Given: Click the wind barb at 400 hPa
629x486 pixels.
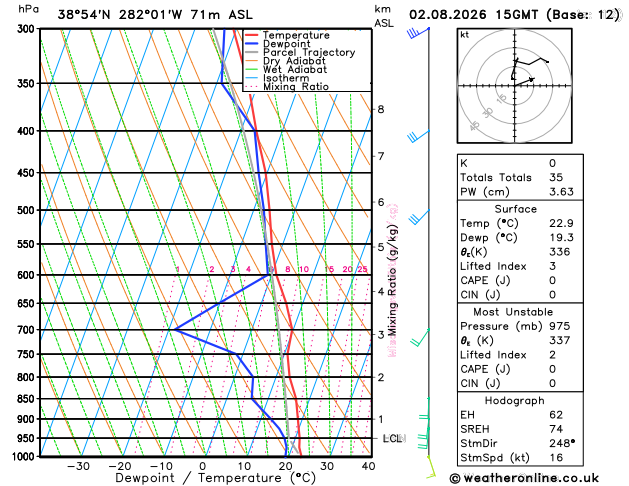Looking at the screenshot, I should pyautogui.click(x=418, y=136).
